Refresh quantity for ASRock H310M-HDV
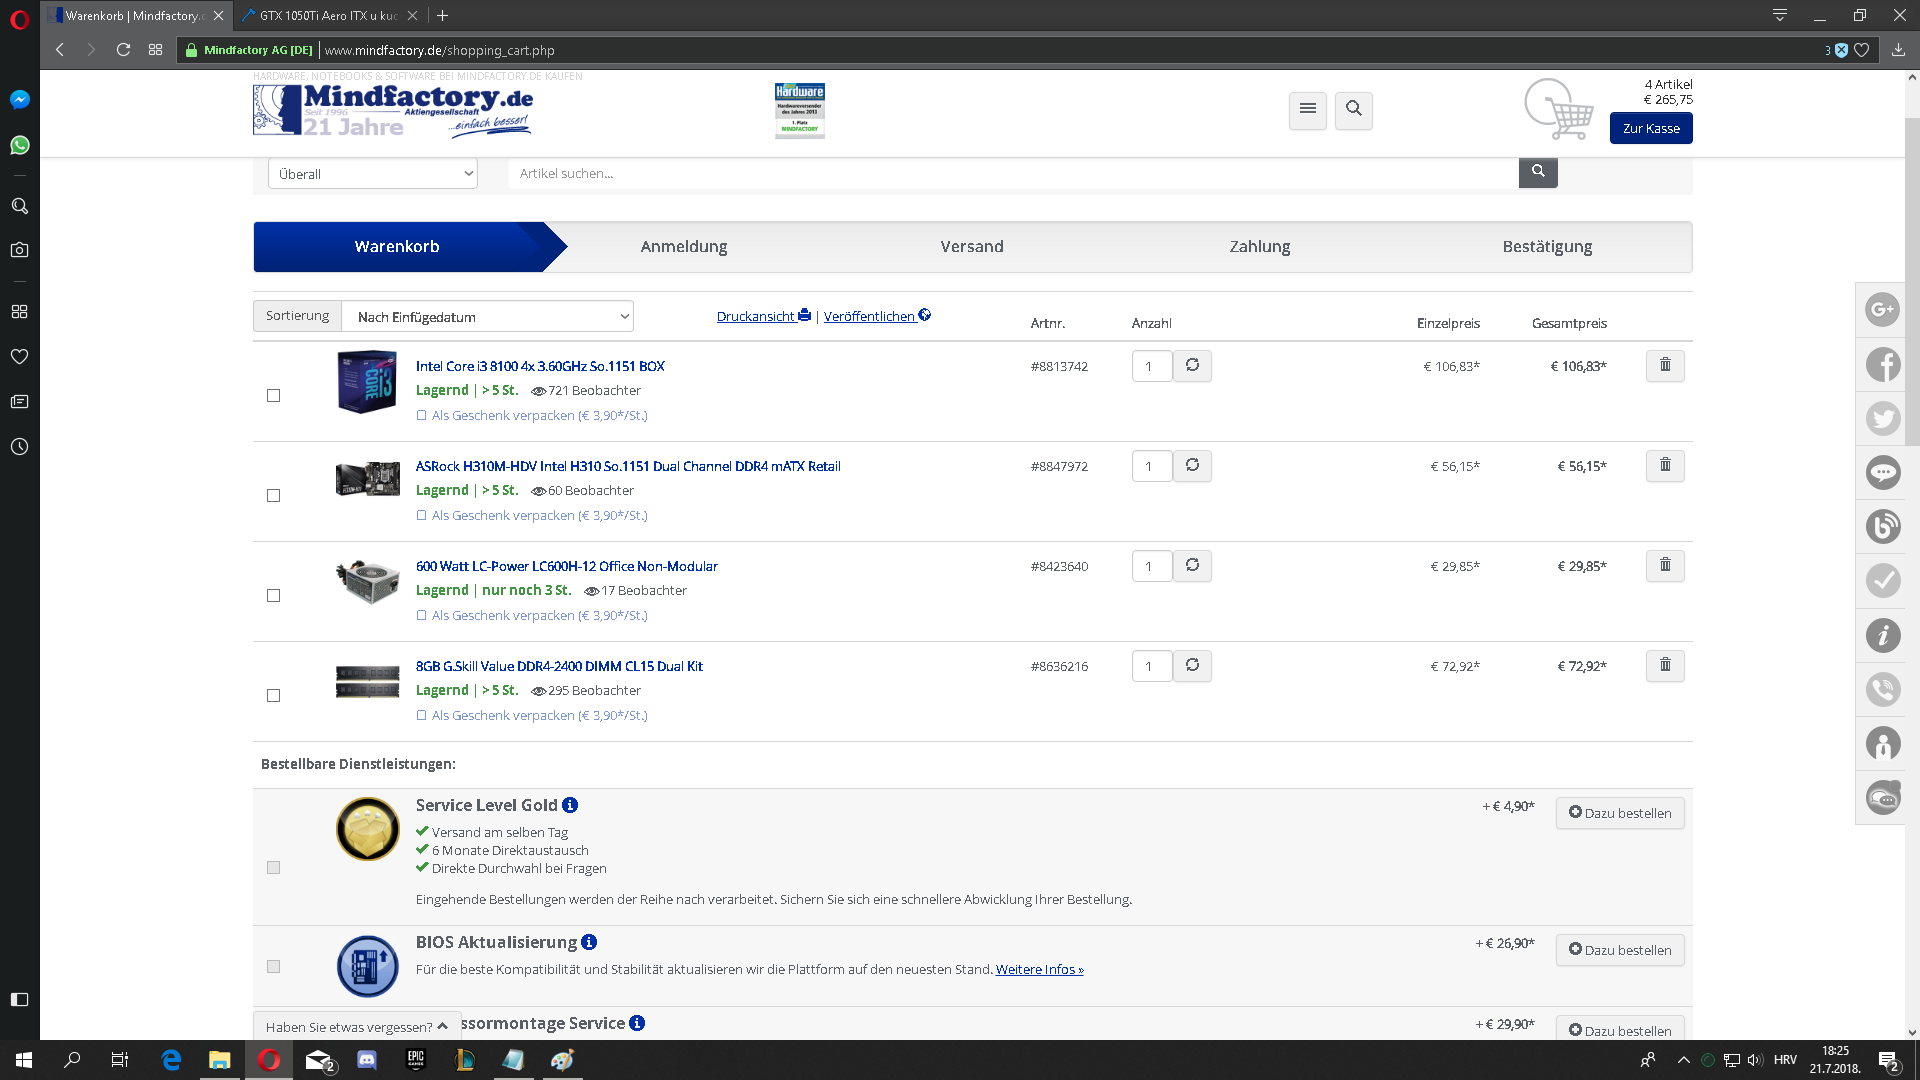Screen dimensions: 1920x1080 (x=1192, y=466)
